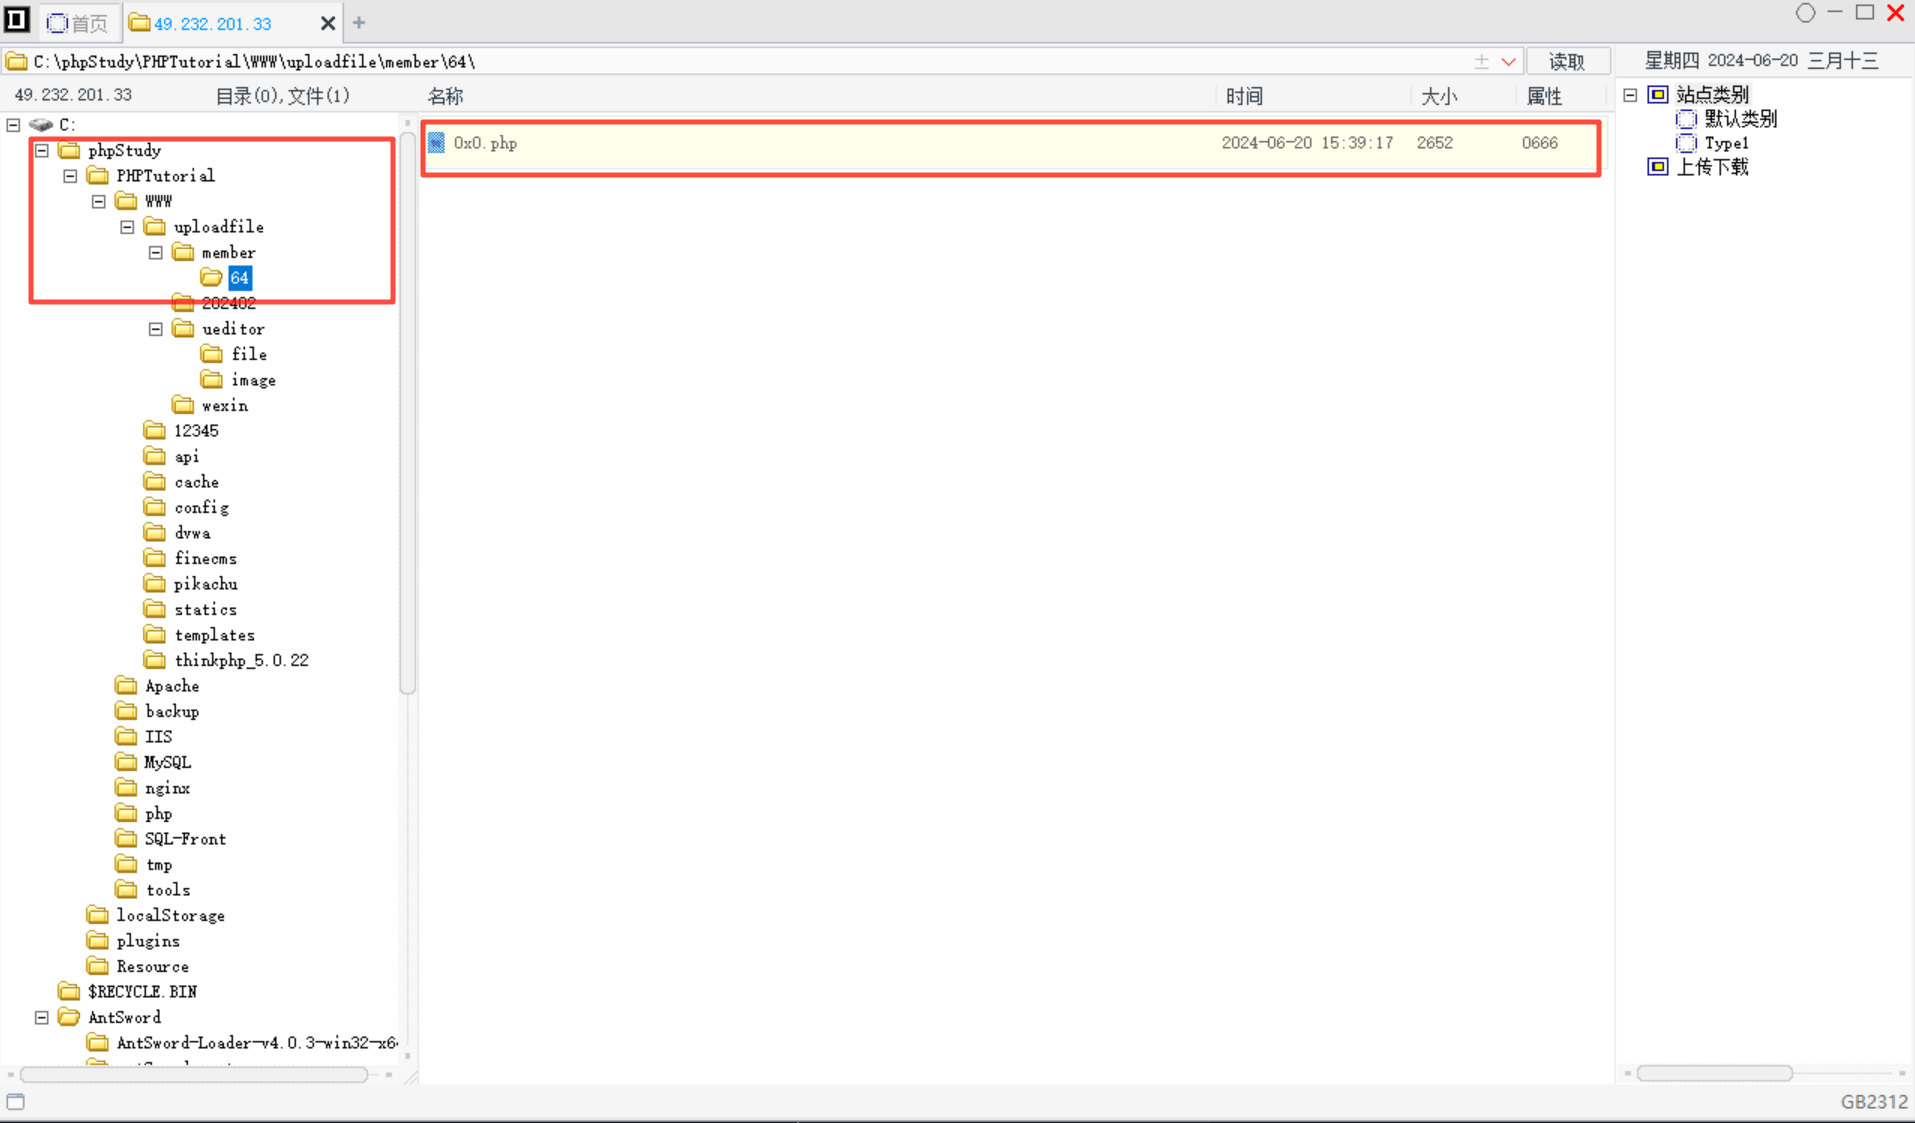Screen dimensions: 1915x1123
Task: Click the up-directory icon beside the path dropdown
Action: click(1482, 62)
